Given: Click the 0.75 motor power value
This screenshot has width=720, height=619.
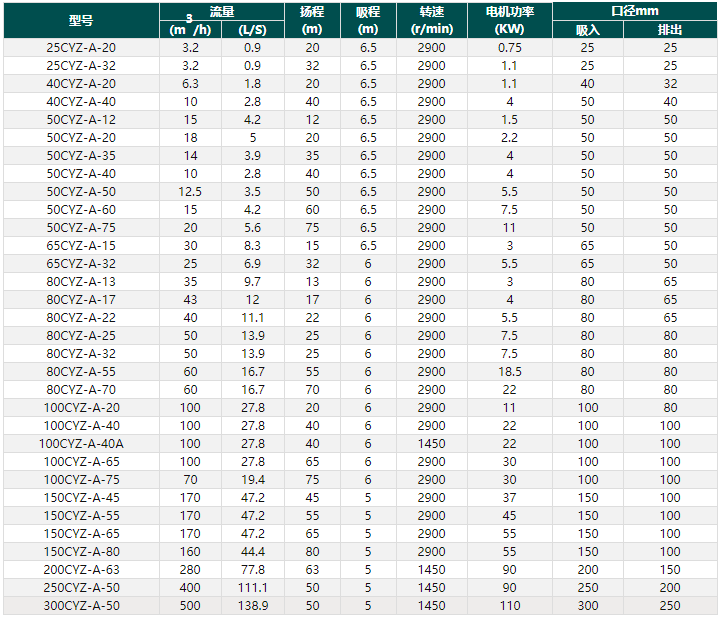Looking at the screenshot, I should 509,47.
